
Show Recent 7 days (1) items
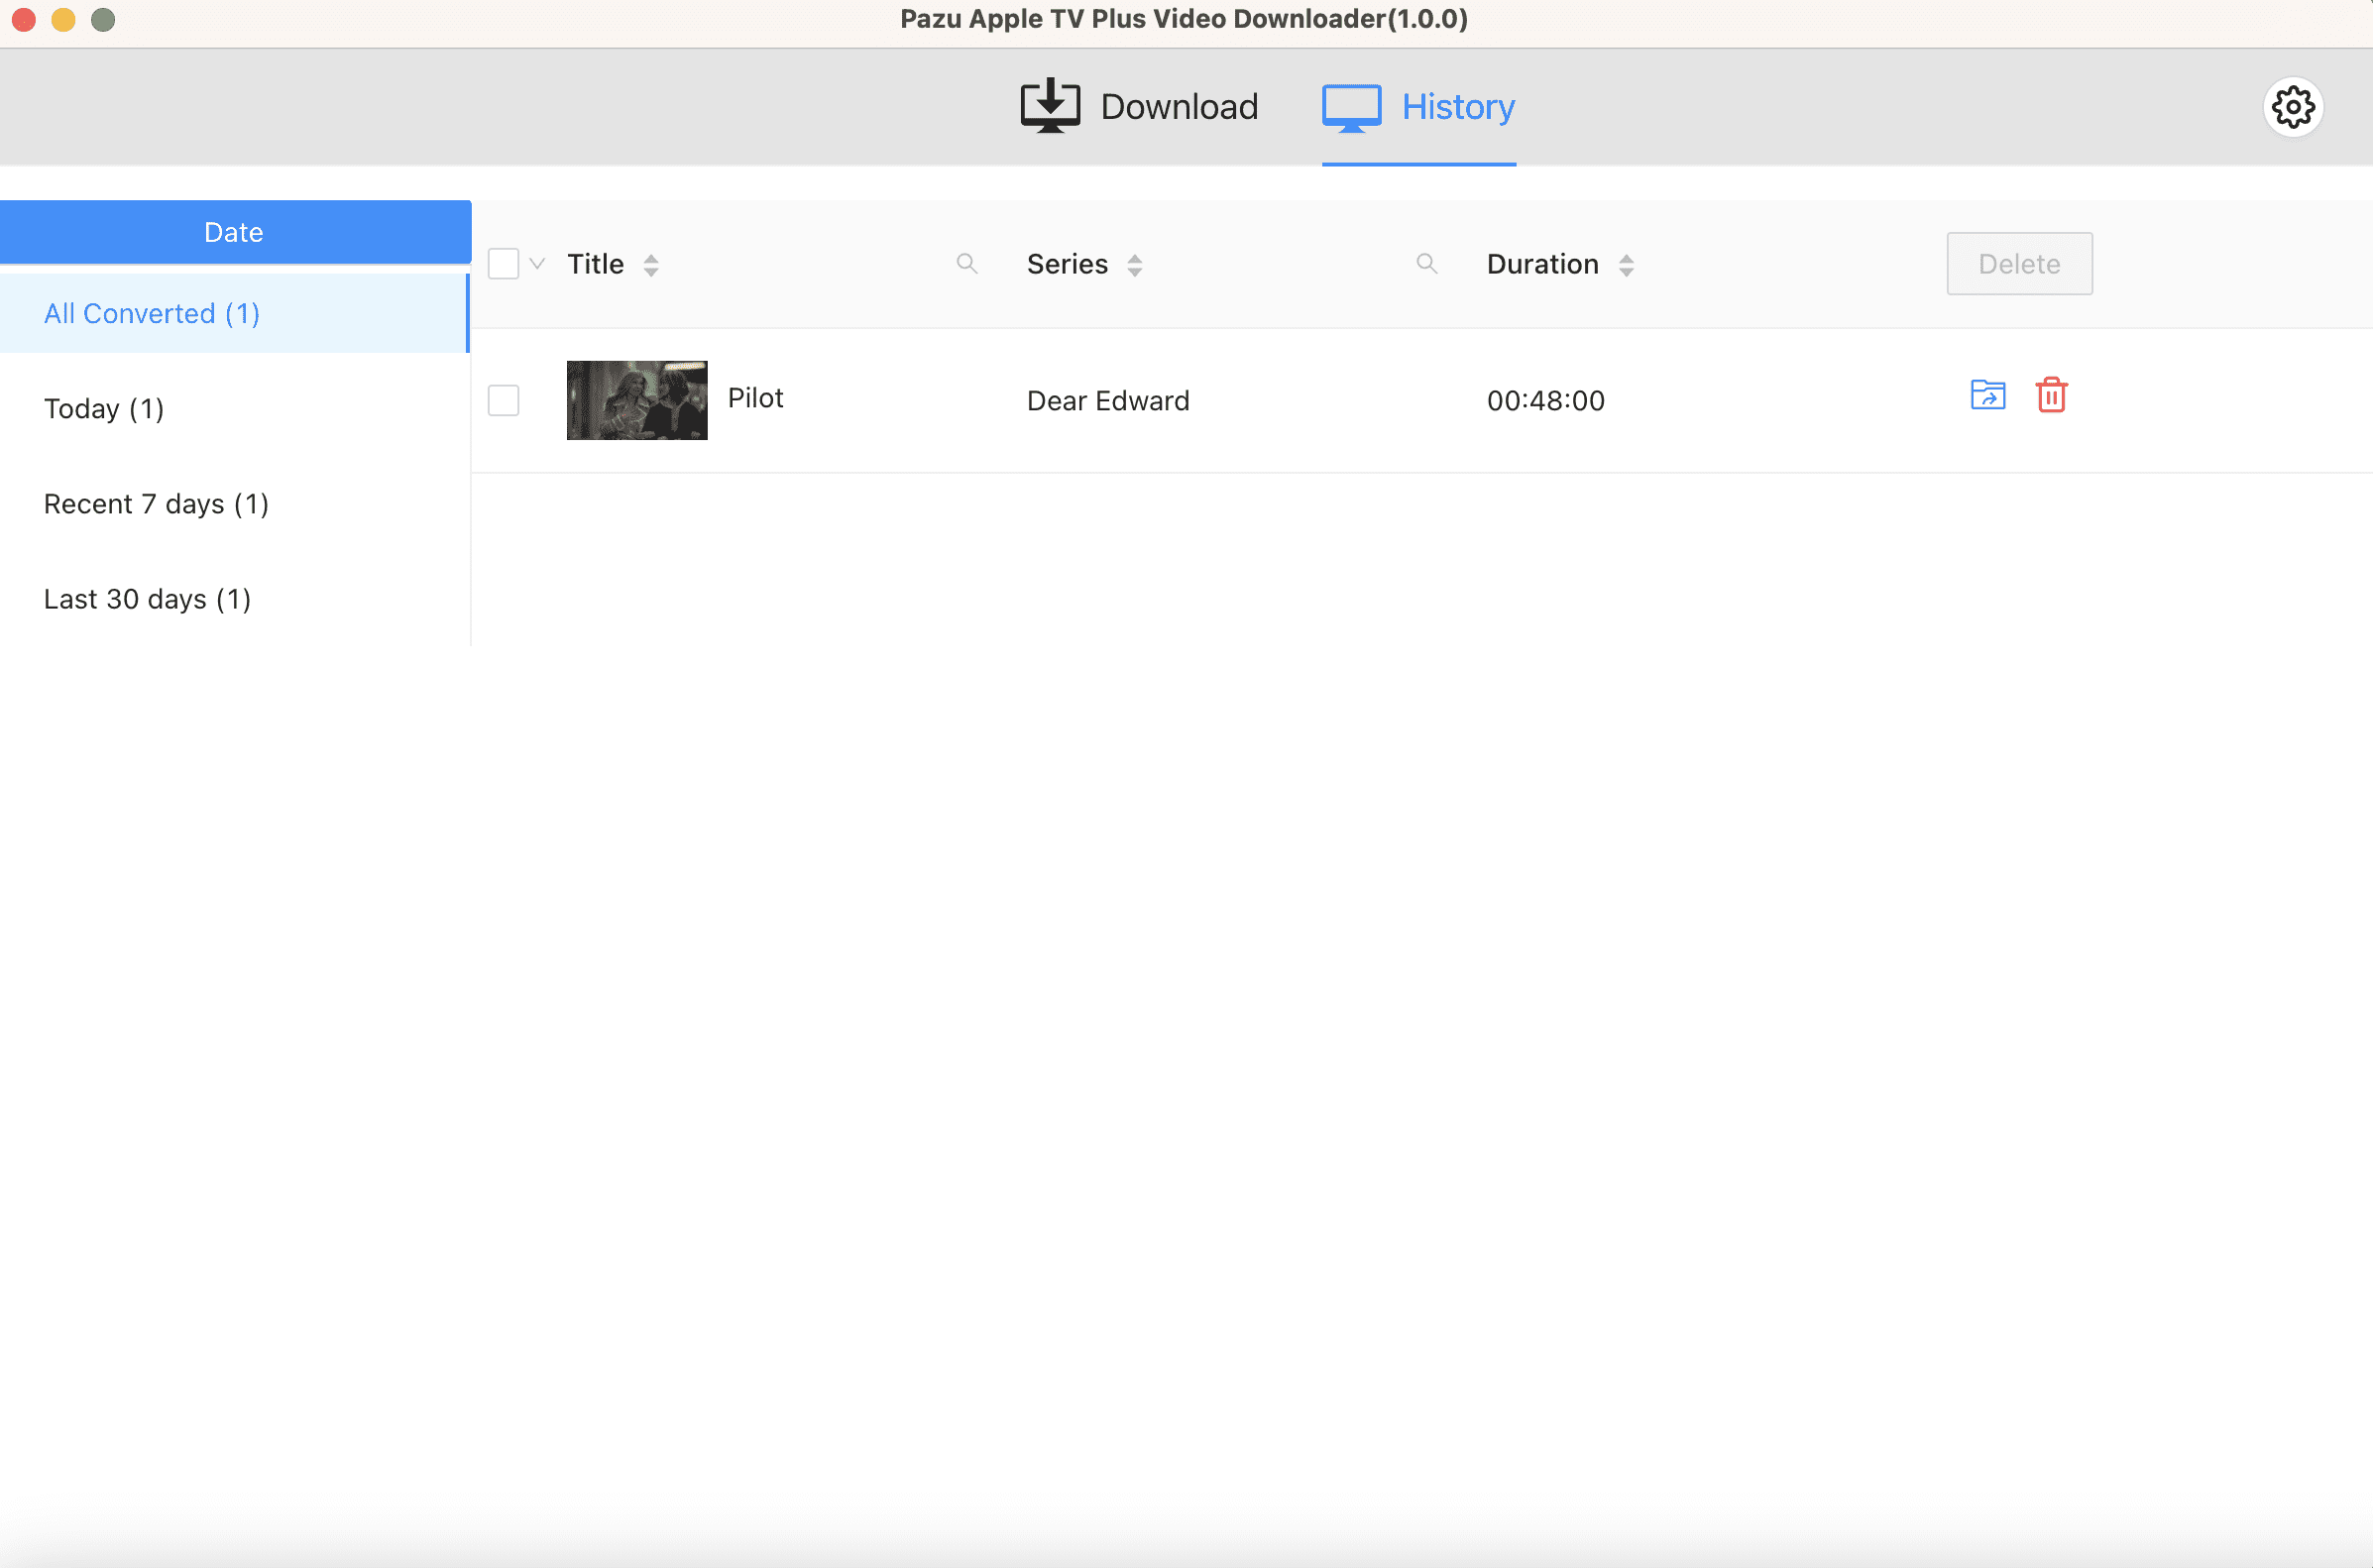(x=156, y=504)
